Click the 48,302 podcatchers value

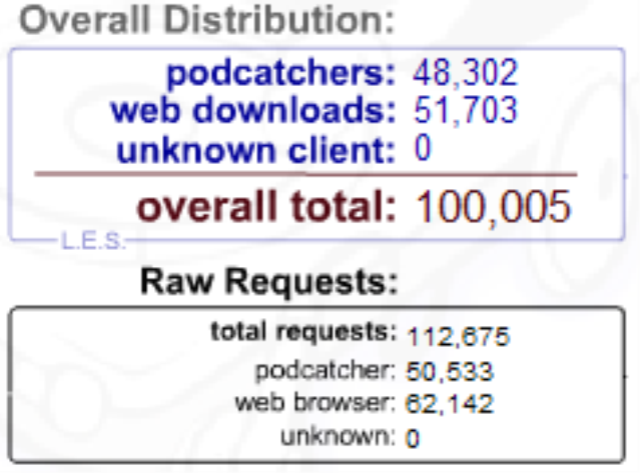click(x=466, y=72)
